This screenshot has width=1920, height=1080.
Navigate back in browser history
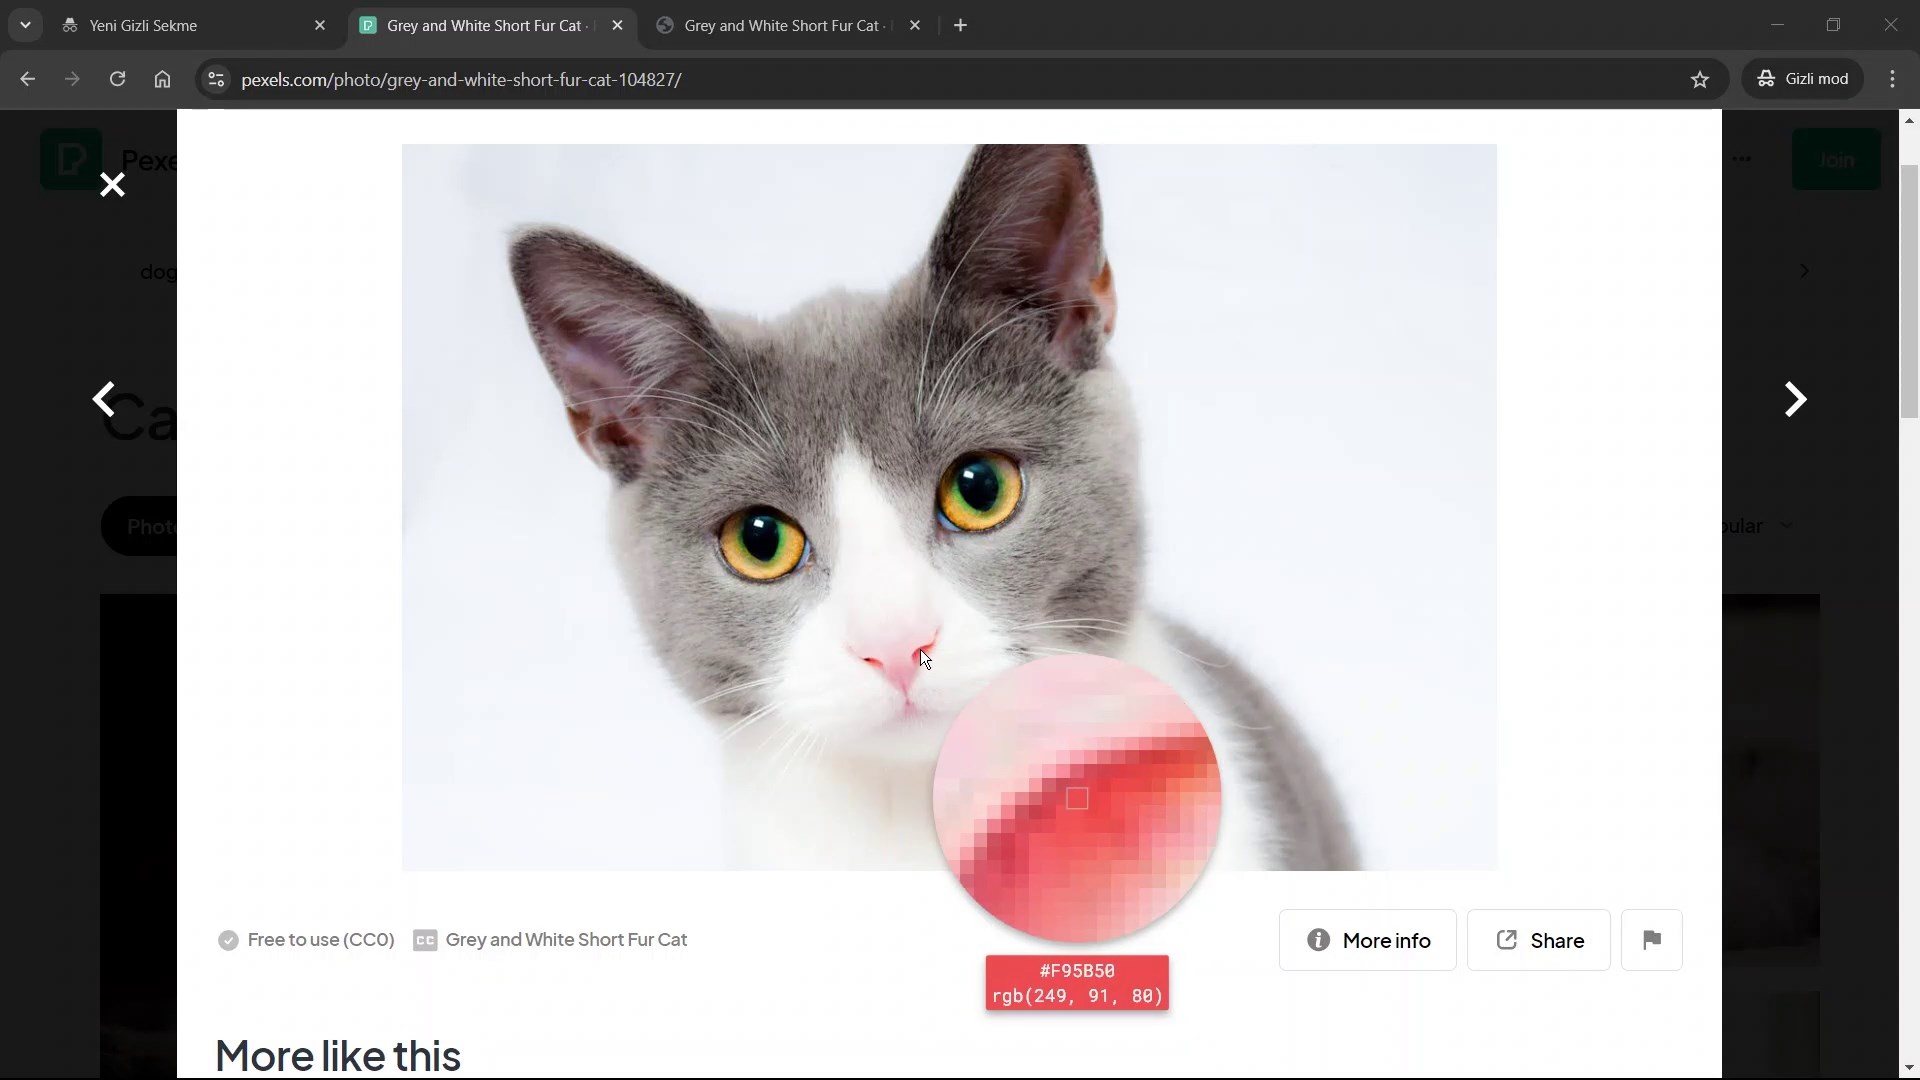pyautogui.click(x=27, y=79)
